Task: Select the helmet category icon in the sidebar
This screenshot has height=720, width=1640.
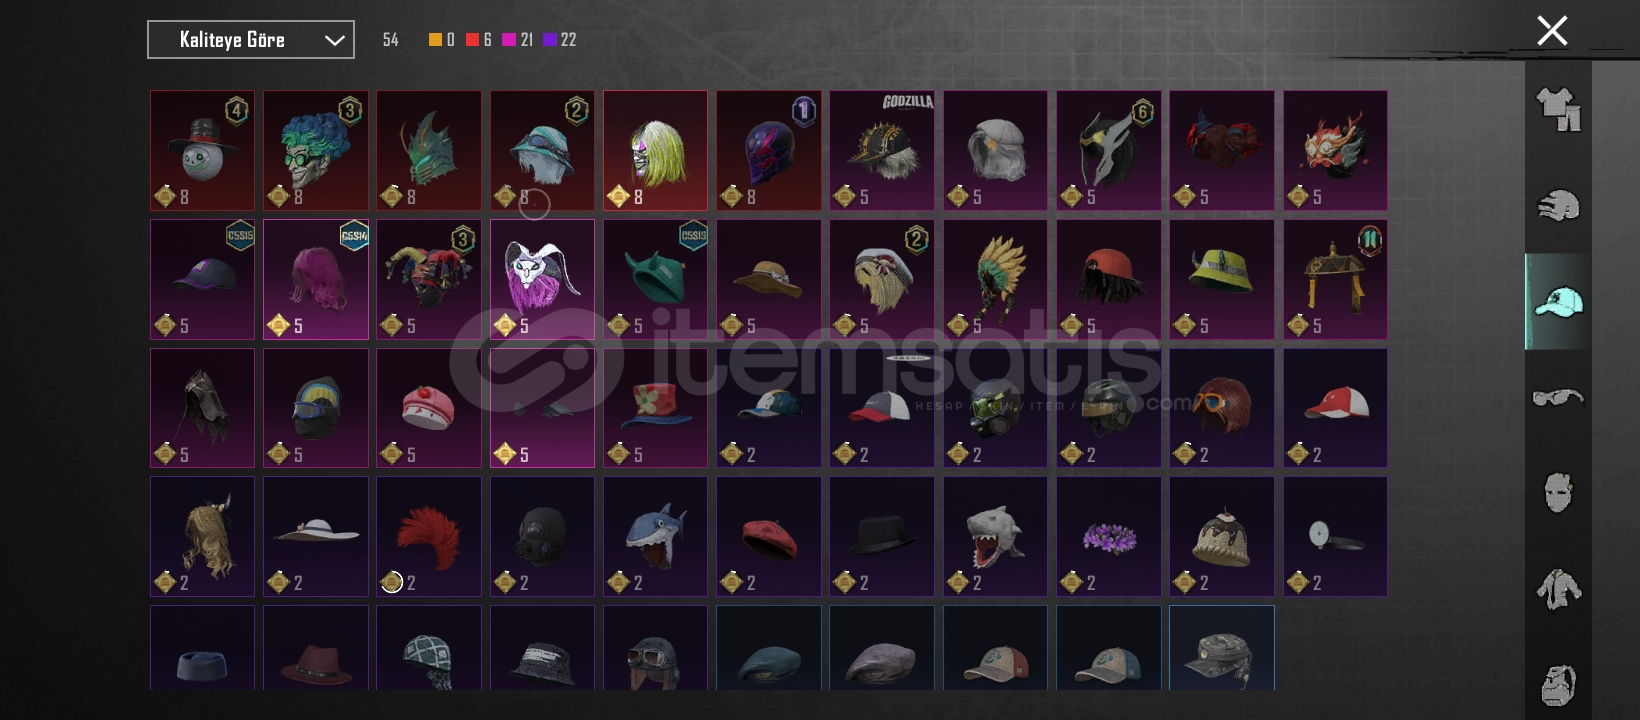Action: tap(1558, 205)
